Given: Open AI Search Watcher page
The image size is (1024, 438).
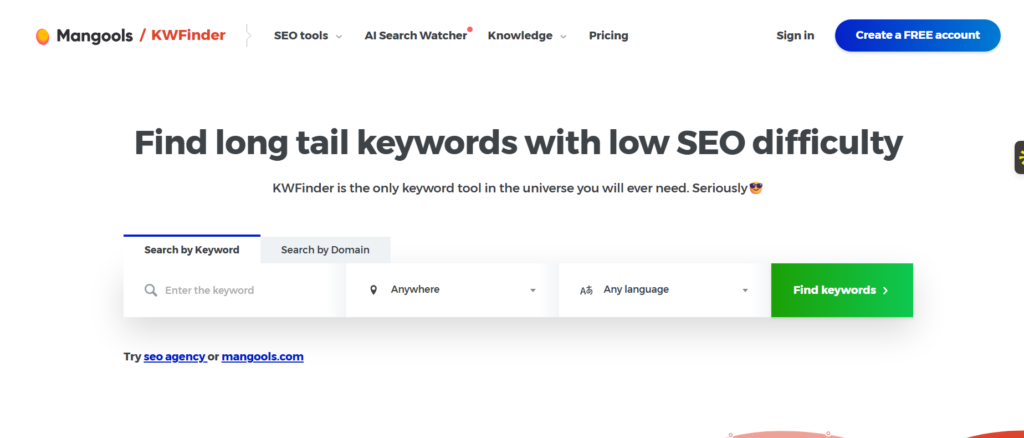Looking at the screenshot, I should pos(415,36).
